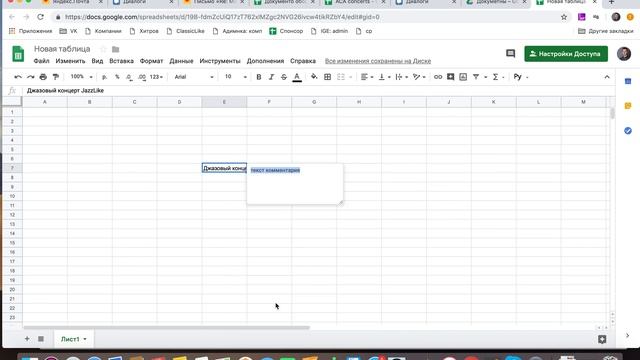Select the Paint format roller tool
640x360 pixels.
pyautogui.click(x=56, y=77)
